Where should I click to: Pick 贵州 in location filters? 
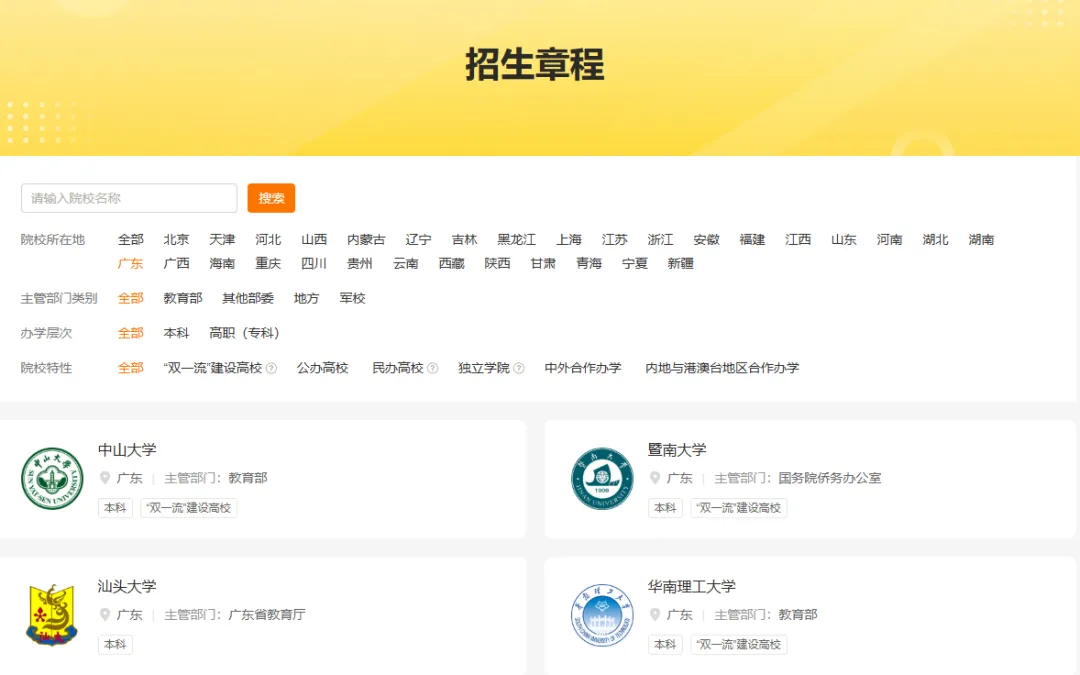tap(360, 264)
